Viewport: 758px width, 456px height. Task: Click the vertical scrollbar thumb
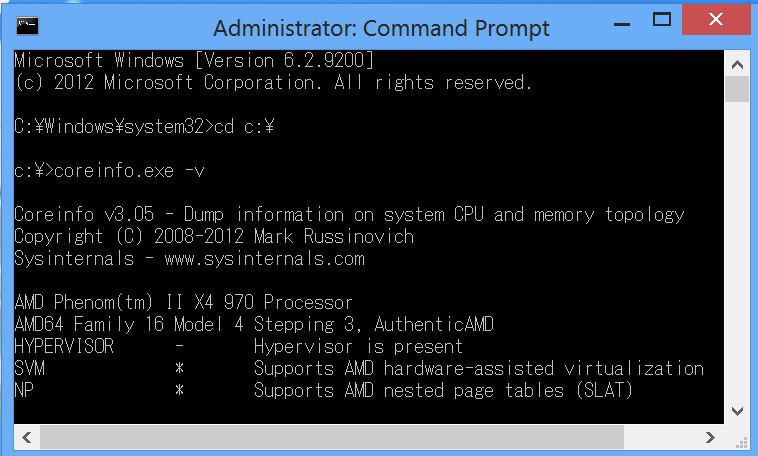737,89
